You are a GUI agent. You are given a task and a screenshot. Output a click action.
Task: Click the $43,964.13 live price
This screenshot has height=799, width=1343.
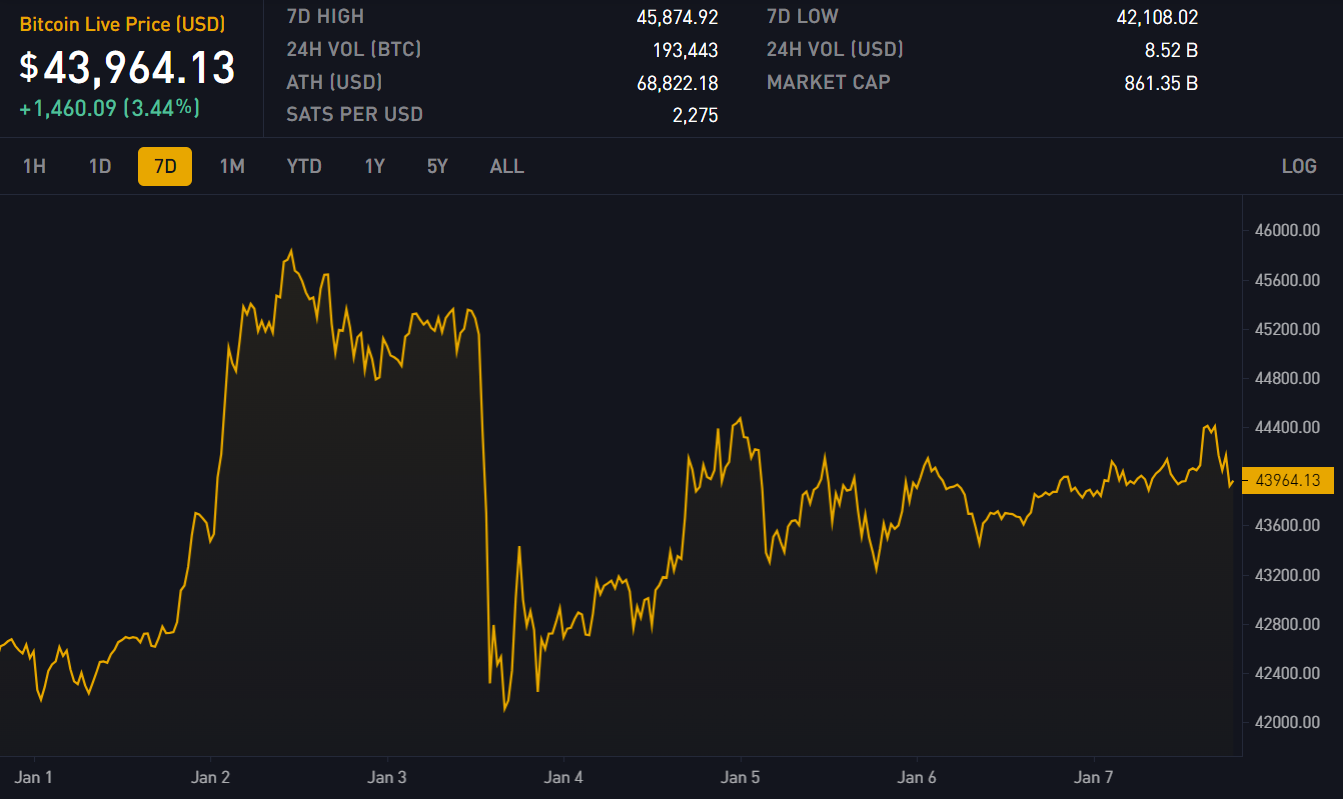pos(127,67)
